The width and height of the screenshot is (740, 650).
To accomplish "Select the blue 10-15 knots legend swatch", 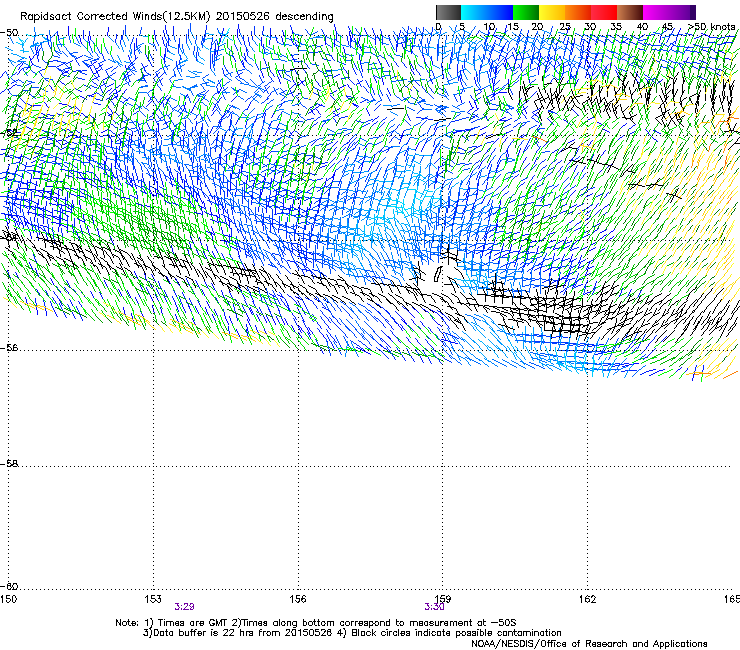I will coord(500,12).
